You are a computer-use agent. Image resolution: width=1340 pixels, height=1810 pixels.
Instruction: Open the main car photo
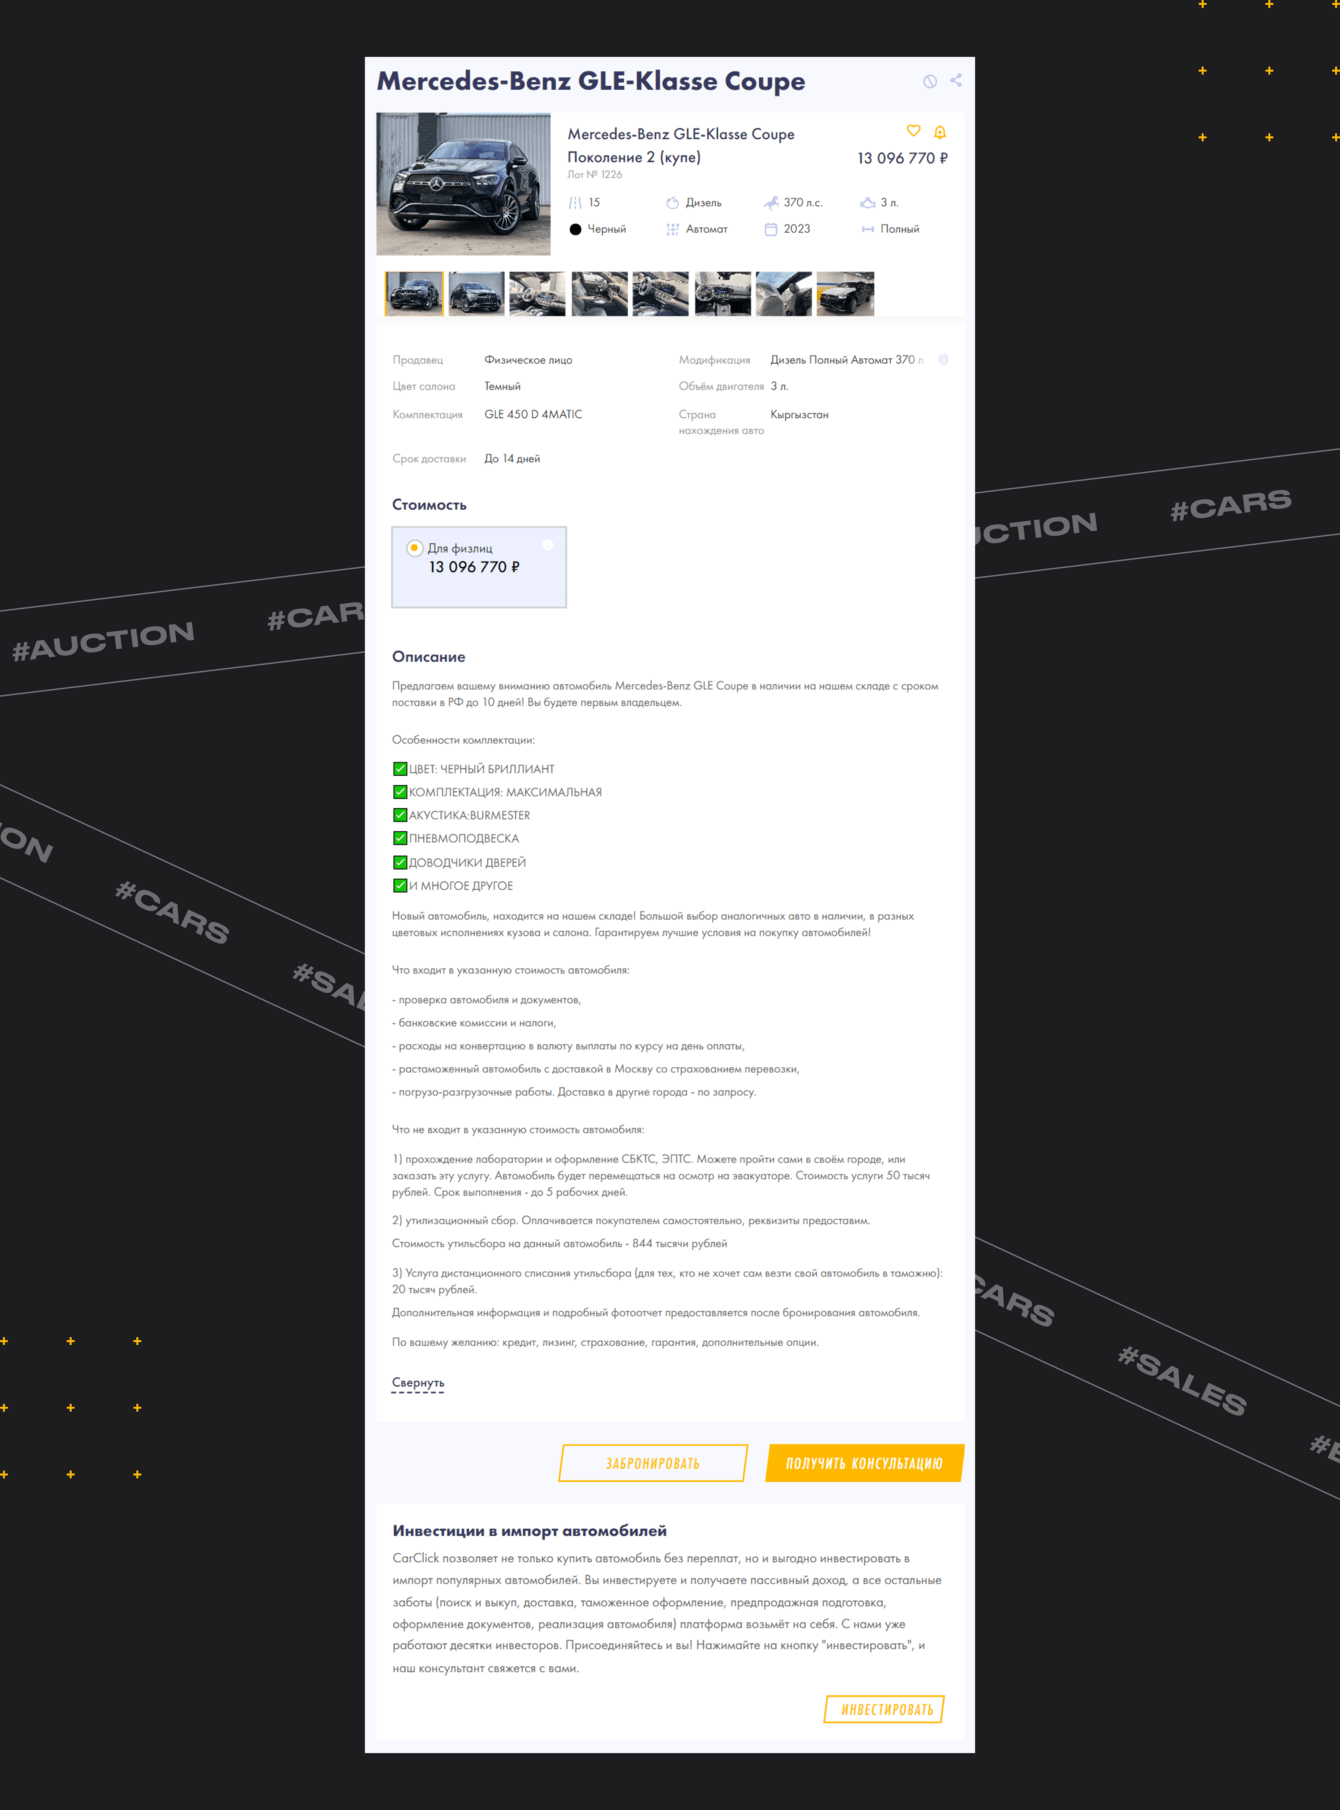click(x=463, y=184)
